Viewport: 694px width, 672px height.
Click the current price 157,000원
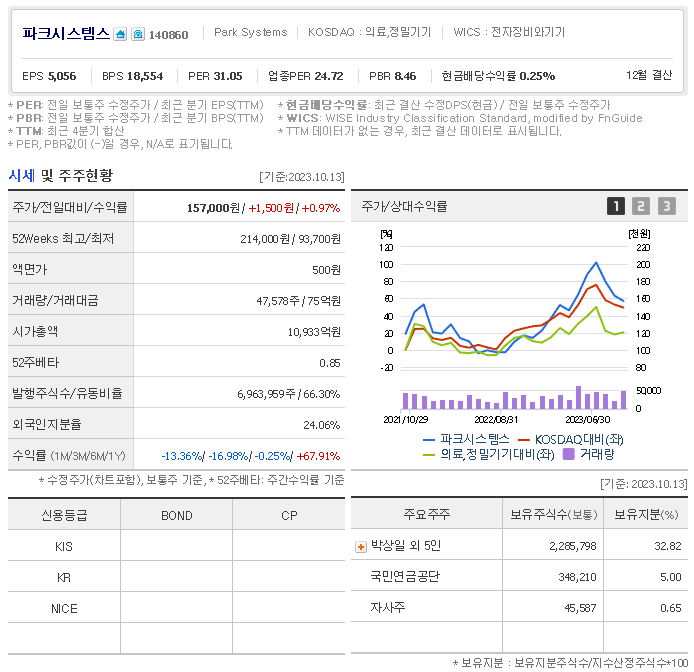coord(213,208)
